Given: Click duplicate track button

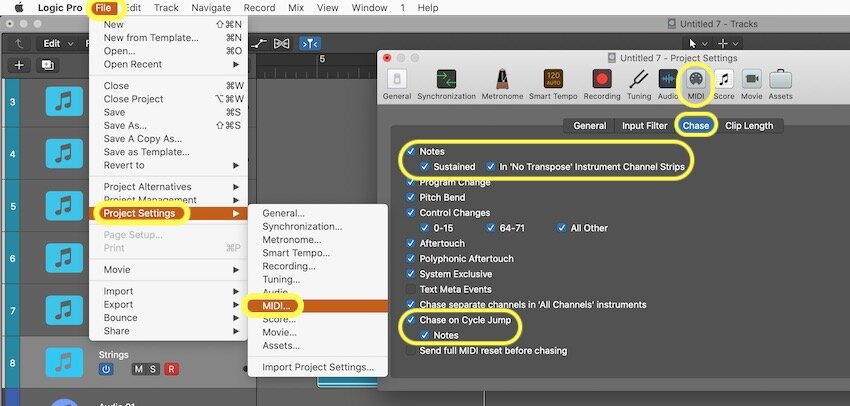Looking at the screenshot, I should click(x=48, y=65).
